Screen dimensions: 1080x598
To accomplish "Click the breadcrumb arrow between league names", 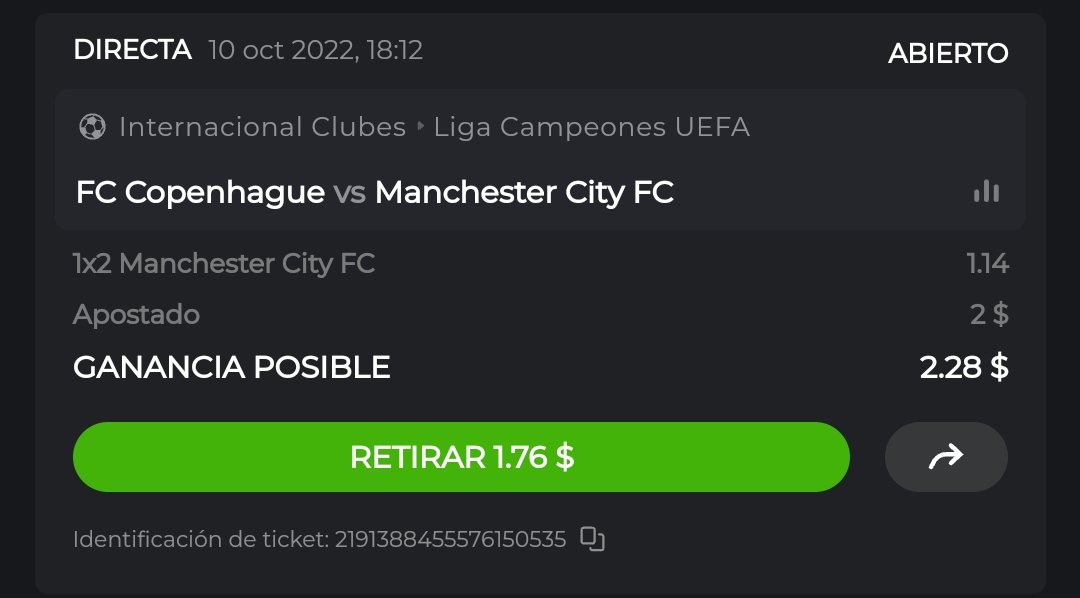I will click(x=420, y=127).
